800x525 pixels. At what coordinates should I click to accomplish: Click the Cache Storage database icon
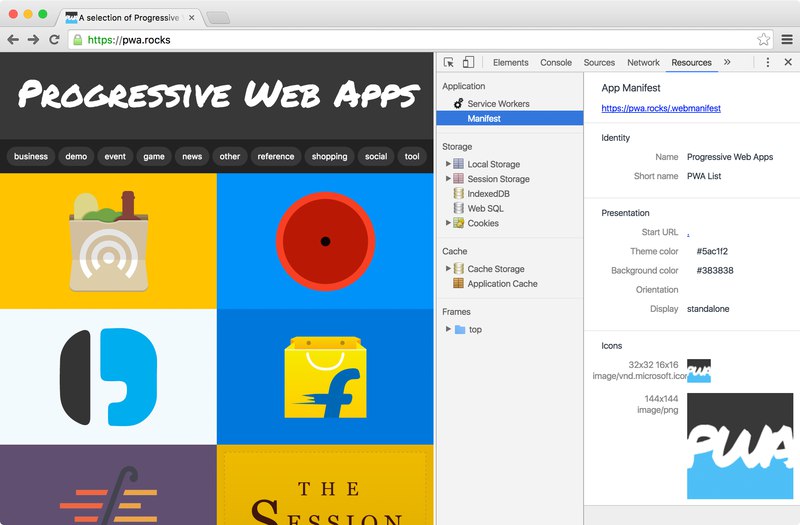click(x=459, y=268)
